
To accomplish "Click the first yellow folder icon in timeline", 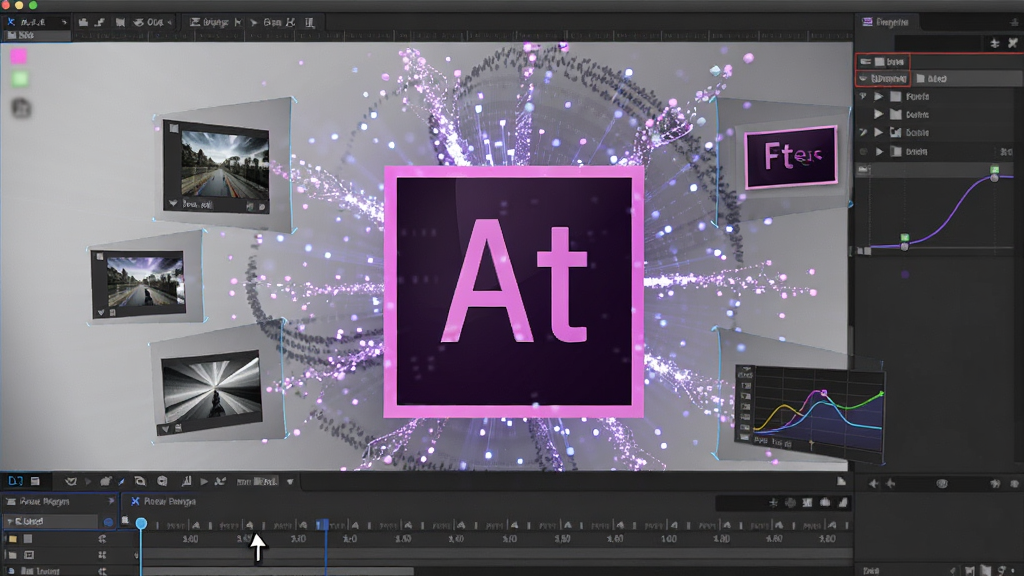I will click(12, 539).
